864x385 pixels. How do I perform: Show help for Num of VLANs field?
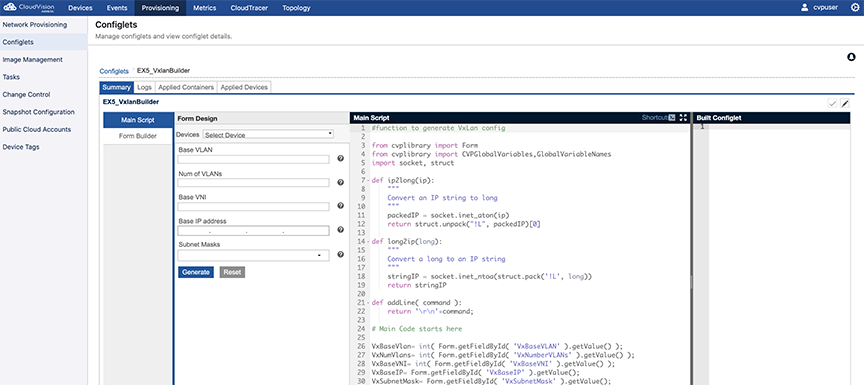click(340, 182)
